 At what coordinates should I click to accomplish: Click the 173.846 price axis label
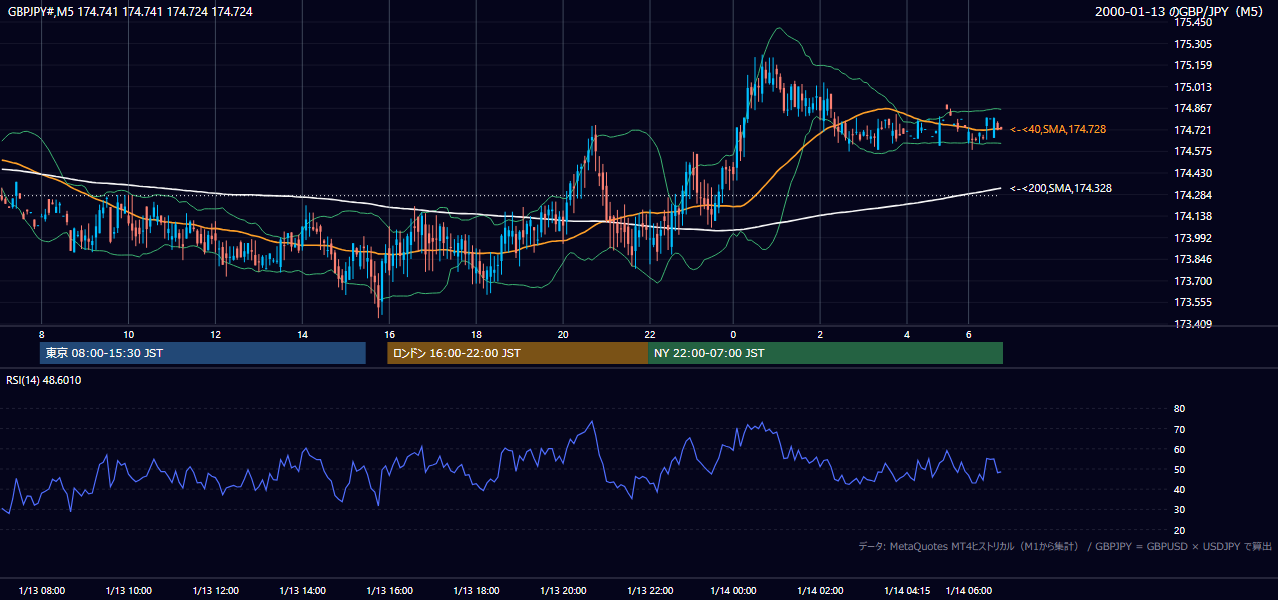[x=1192, y=259]
